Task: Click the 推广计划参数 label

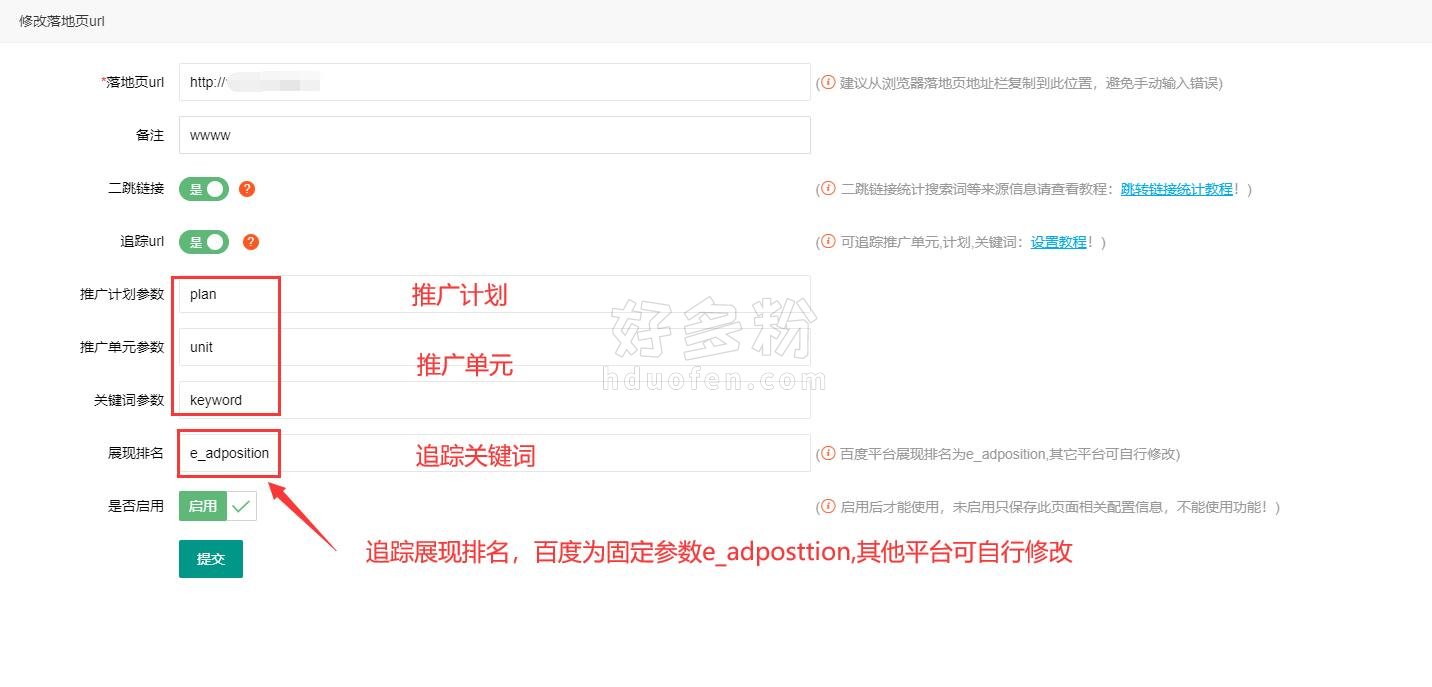Action: (x=122, y=294)
